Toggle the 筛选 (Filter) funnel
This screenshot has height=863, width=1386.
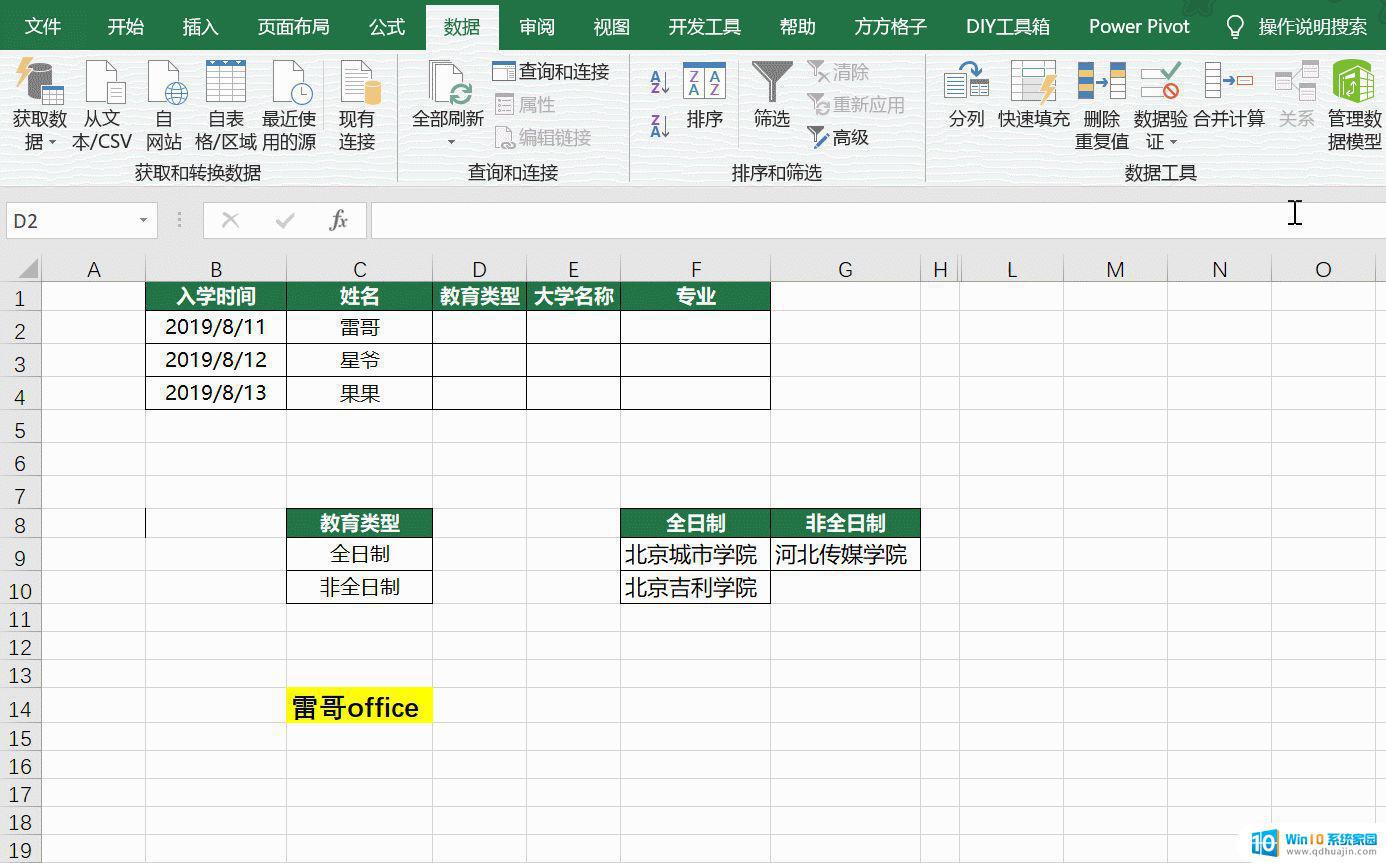772,95
